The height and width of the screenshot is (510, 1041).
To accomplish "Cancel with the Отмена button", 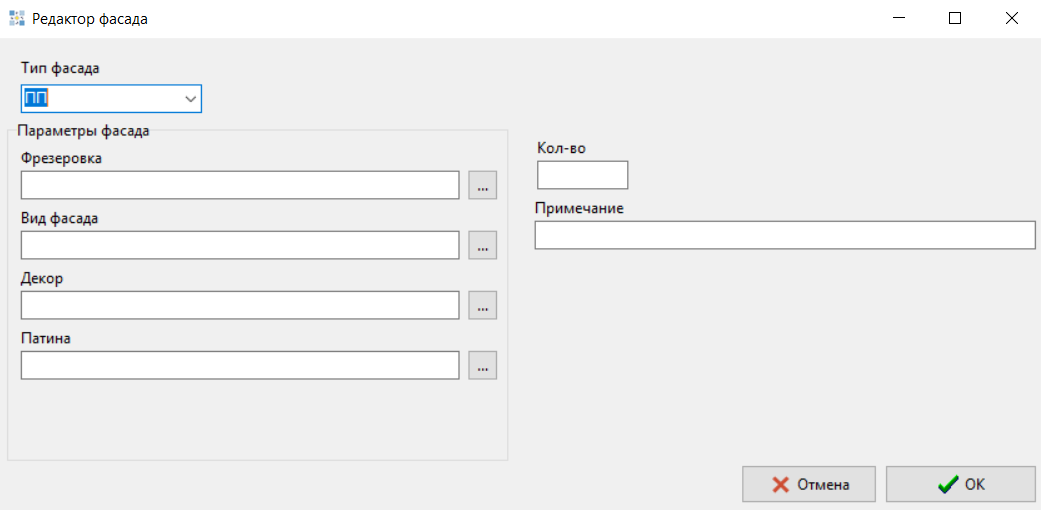I will tap(809, 484).
